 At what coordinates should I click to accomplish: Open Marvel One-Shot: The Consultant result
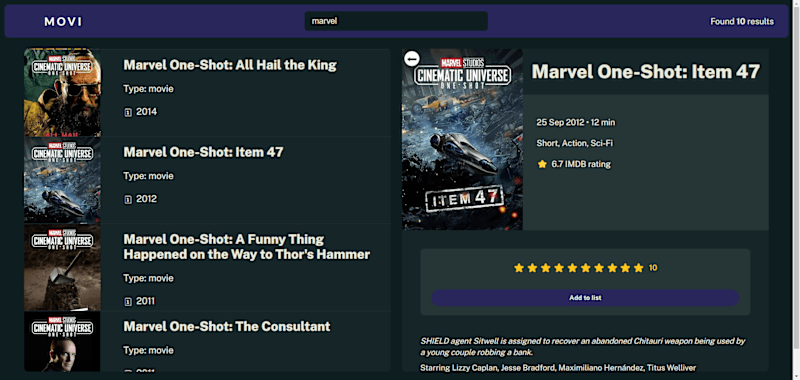pyautogui.click(x=227, y=326)
